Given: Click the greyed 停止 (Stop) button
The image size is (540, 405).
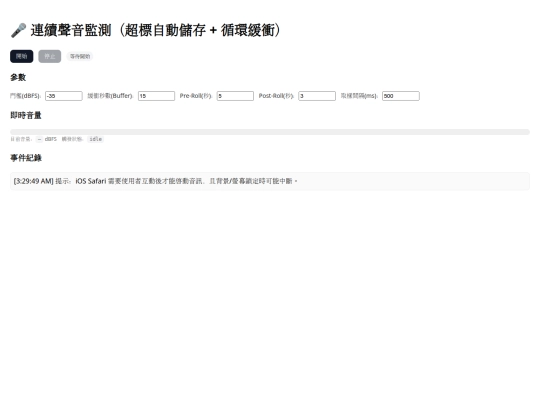Looking at the screenshot, I should click(x=50, y=56).
